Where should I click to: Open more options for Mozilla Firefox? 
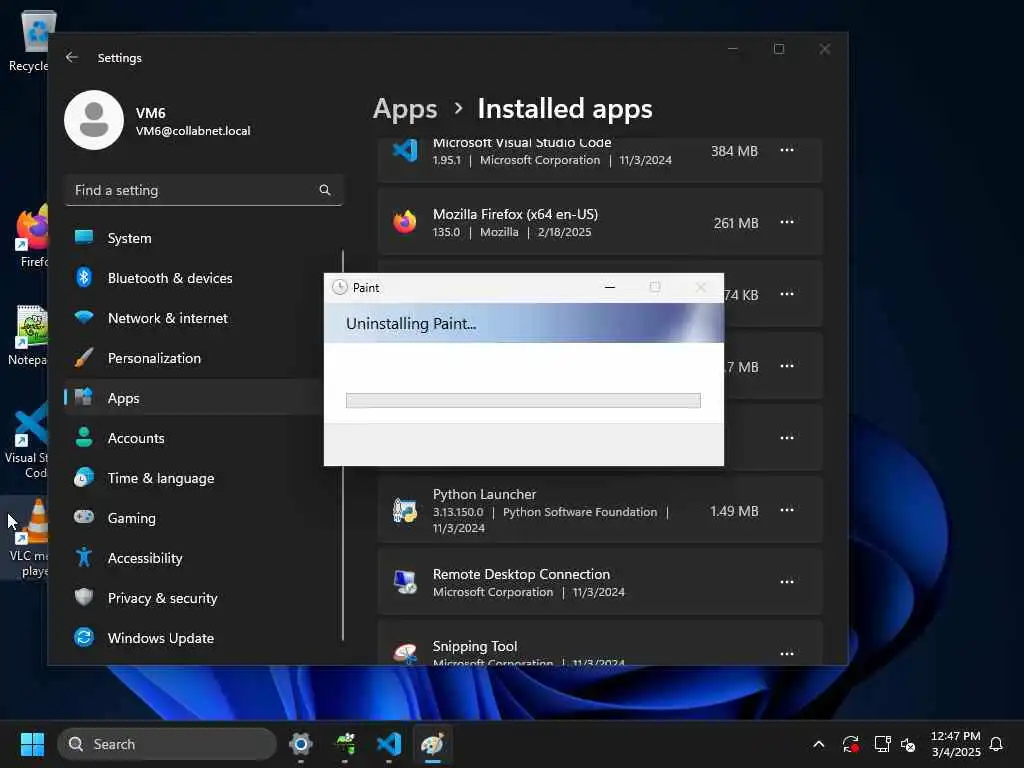coord(787,222)
